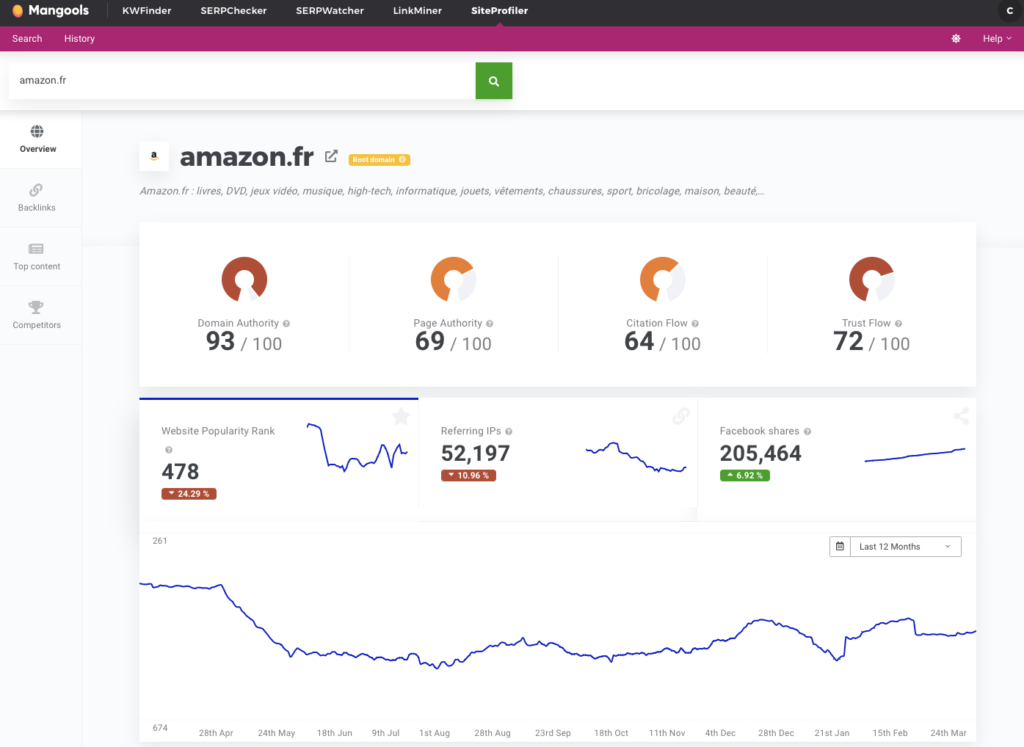Viewport: 1024px width, 747px height.
Task: Open amazon.fr via the external link icon
Action: 331,157
